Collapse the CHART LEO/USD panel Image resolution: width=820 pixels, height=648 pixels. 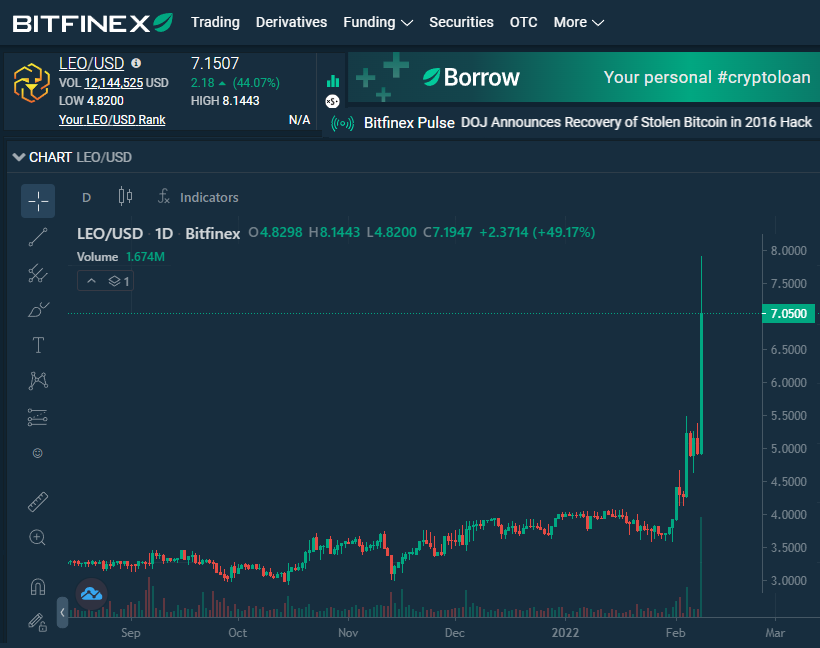click(x=19, y=157)
